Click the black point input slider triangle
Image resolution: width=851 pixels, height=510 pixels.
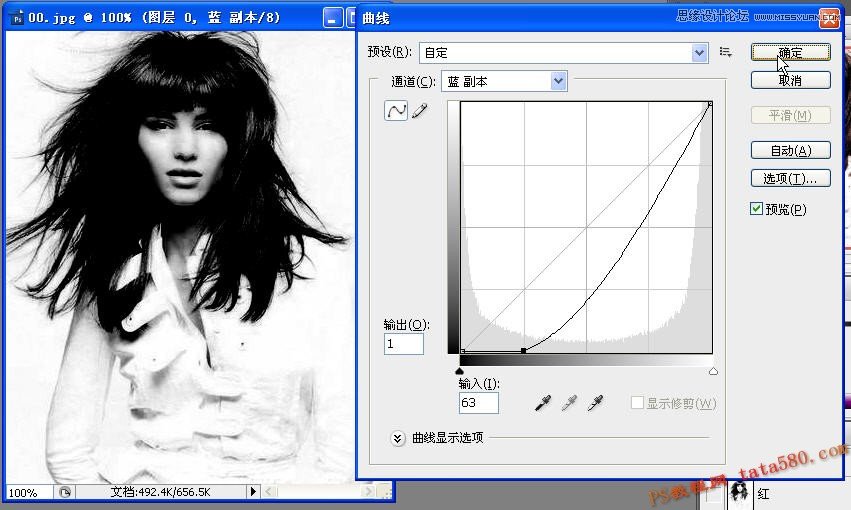[460, 371]
